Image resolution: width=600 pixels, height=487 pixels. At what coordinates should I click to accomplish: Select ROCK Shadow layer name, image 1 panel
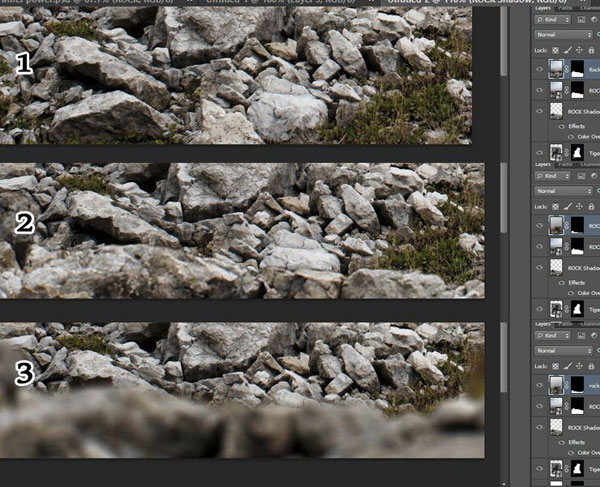point(584,112)
